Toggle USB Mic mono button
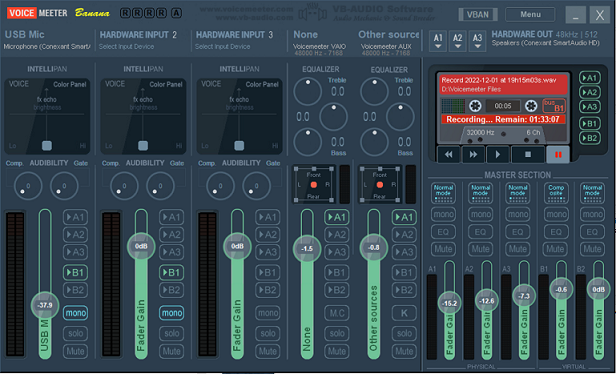The image size is (616, 374). click(75, 313)
